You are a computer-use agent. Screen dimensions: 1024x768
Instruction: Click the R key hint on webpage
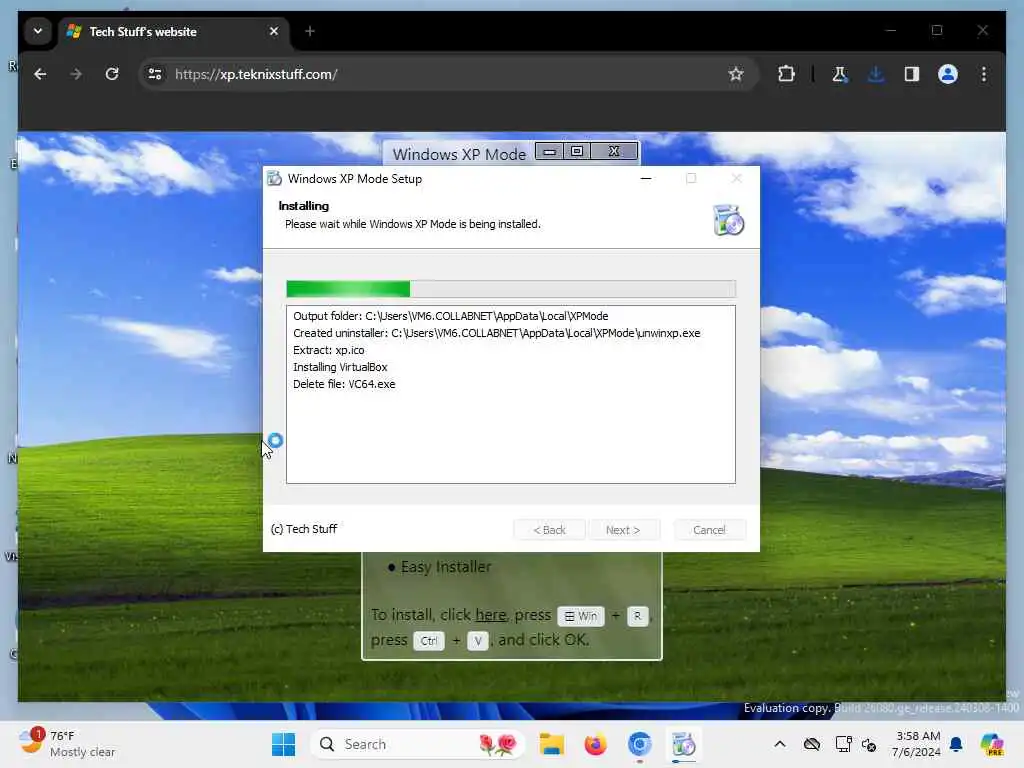[637, 616]
